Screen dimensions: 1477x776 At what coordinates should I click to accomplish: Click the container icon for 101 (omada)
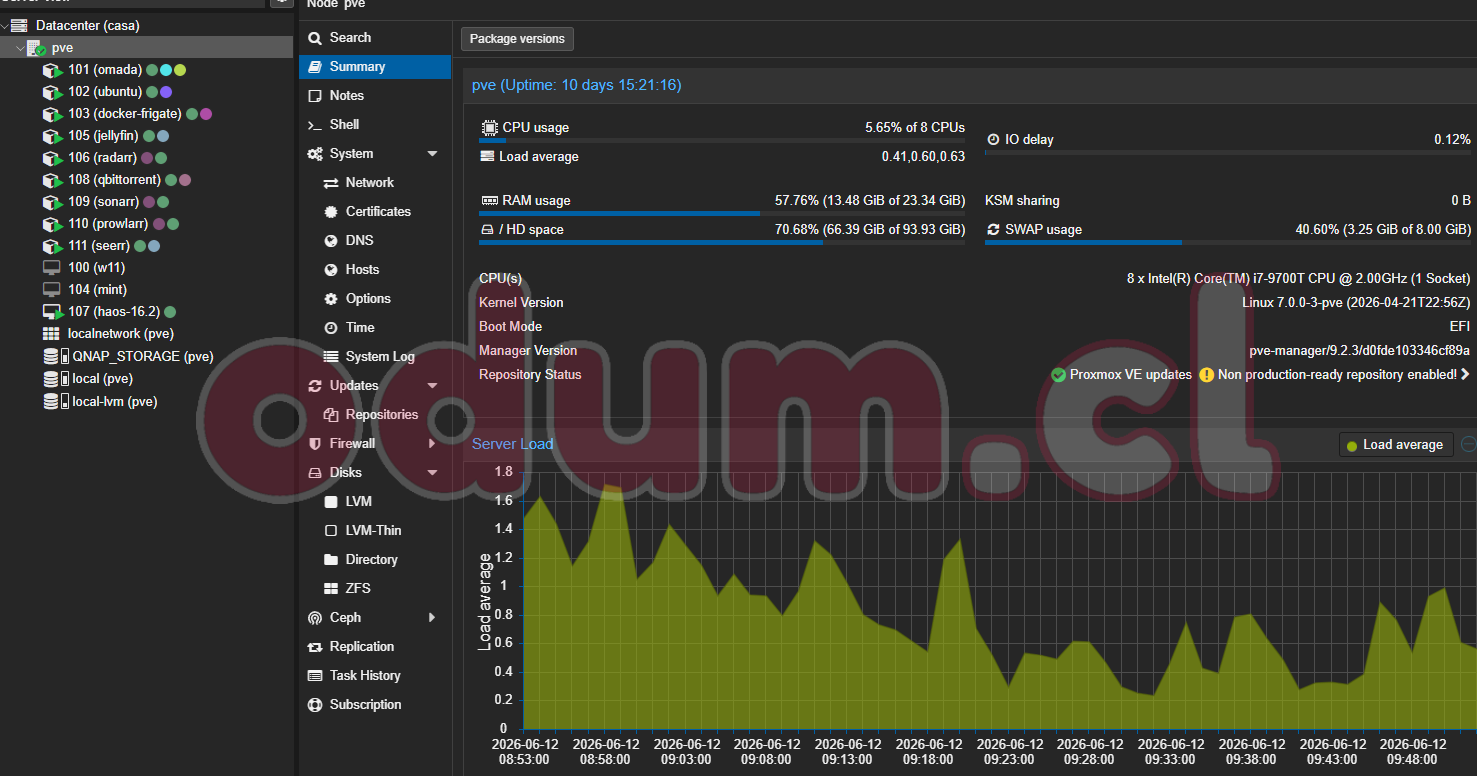(52, 71)
